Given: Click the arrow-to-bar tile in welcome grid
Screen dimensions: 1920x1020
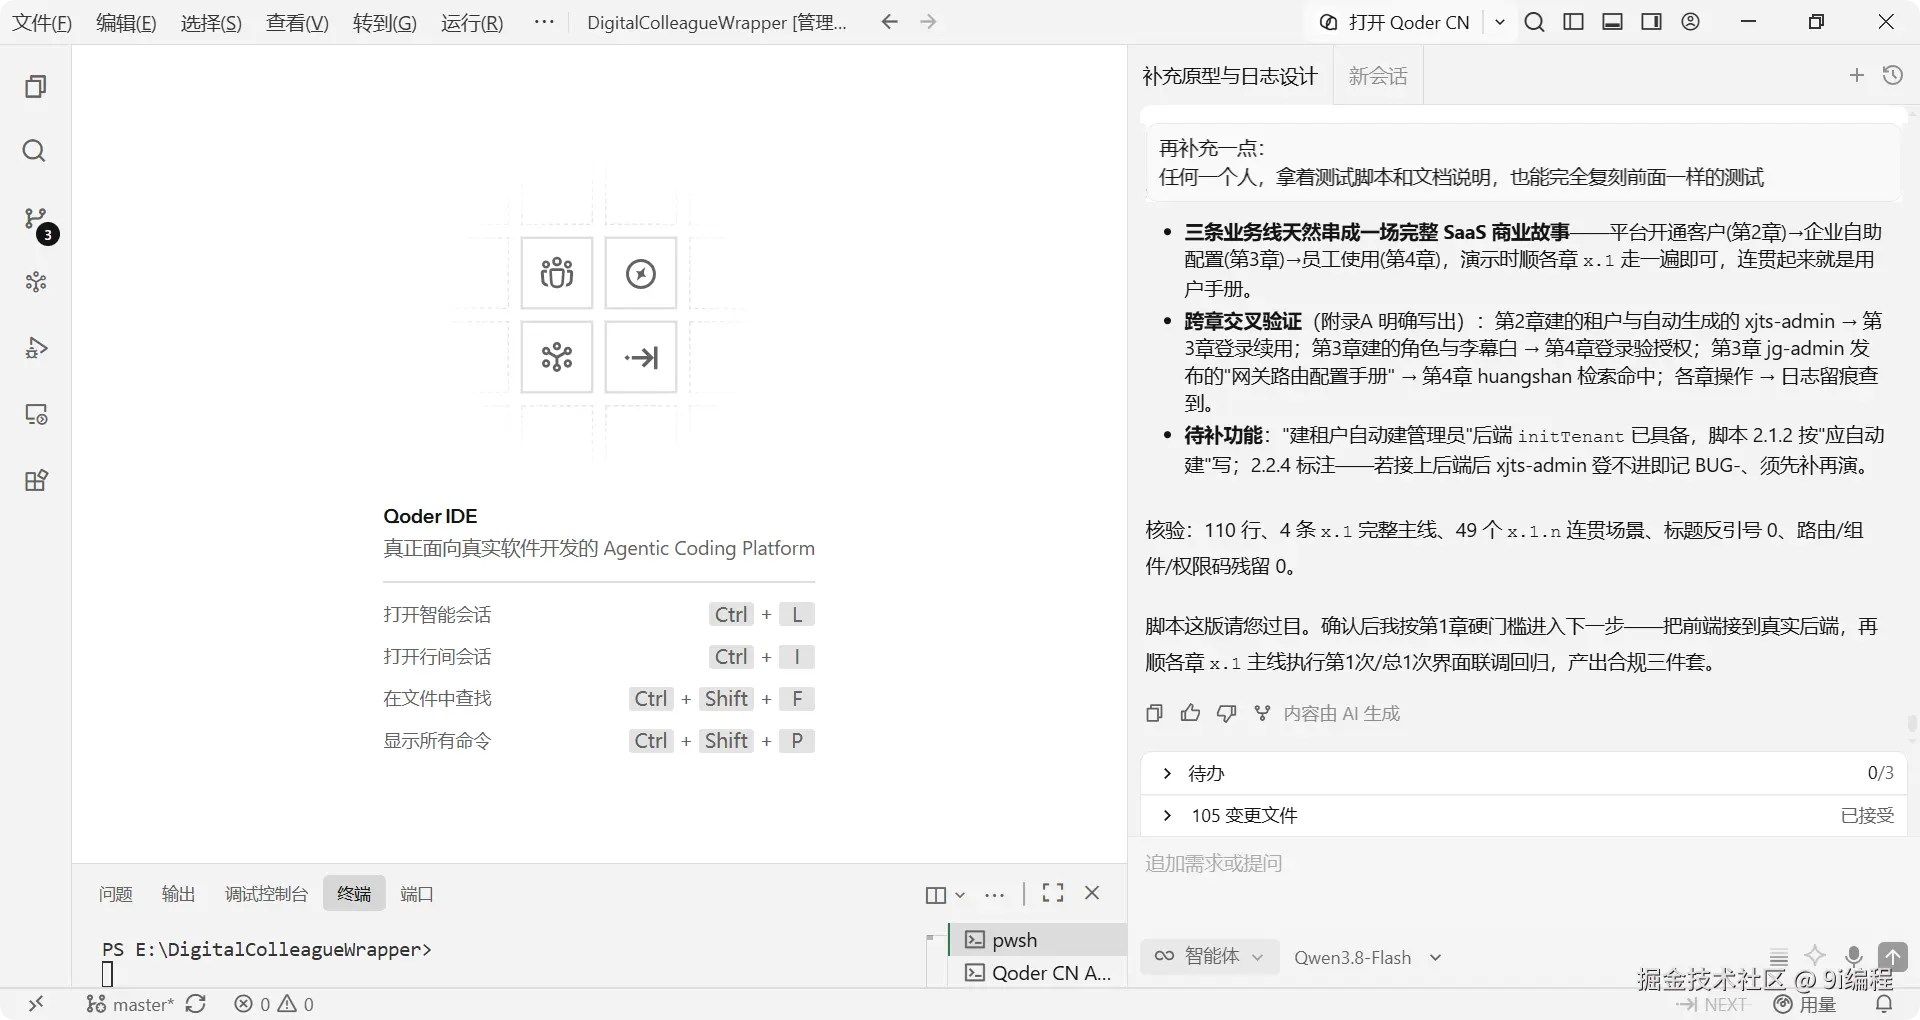Looking at the screenshot, I should (641, 357).
